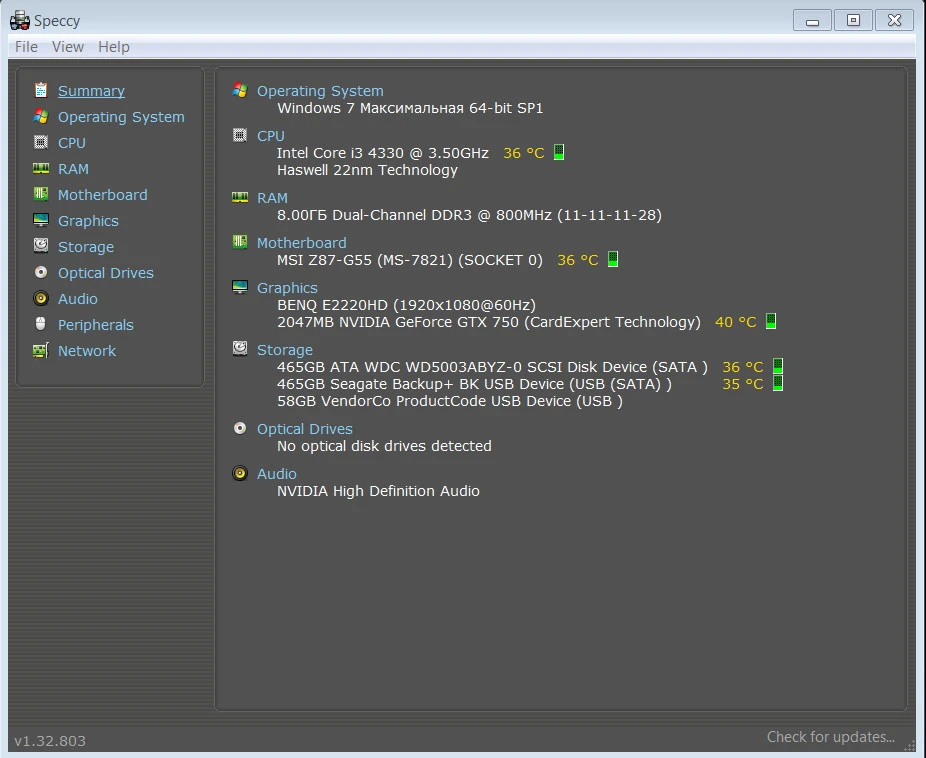Click the Motherboard icon in main panel
Image resolution: width=926 pixels, height=758 pixels.
tap(240, 242)
